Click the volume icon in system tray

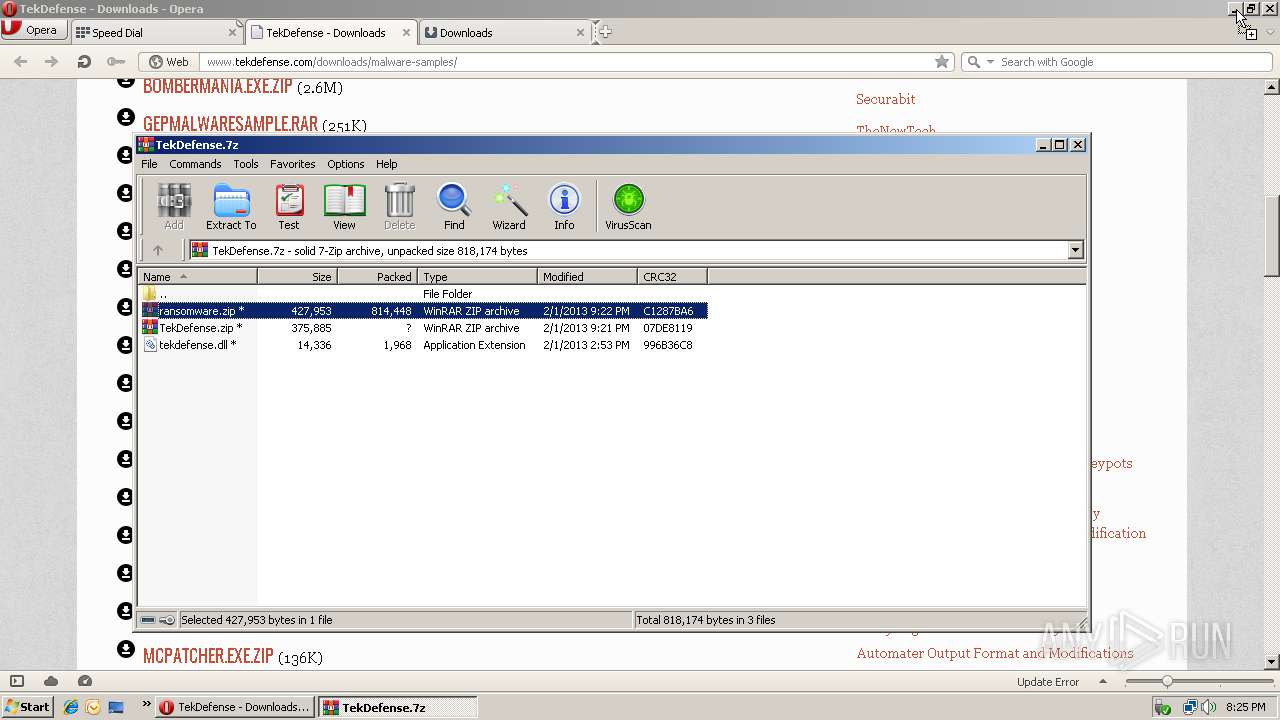click(x=1208, y=707)
